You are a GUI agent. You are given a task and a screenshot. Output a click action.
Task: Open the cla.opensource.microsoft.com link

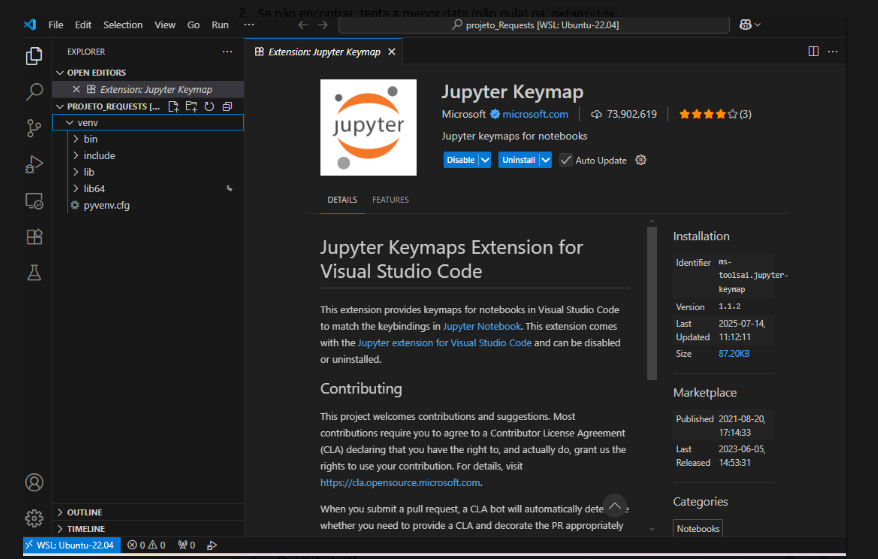(400, 482)
